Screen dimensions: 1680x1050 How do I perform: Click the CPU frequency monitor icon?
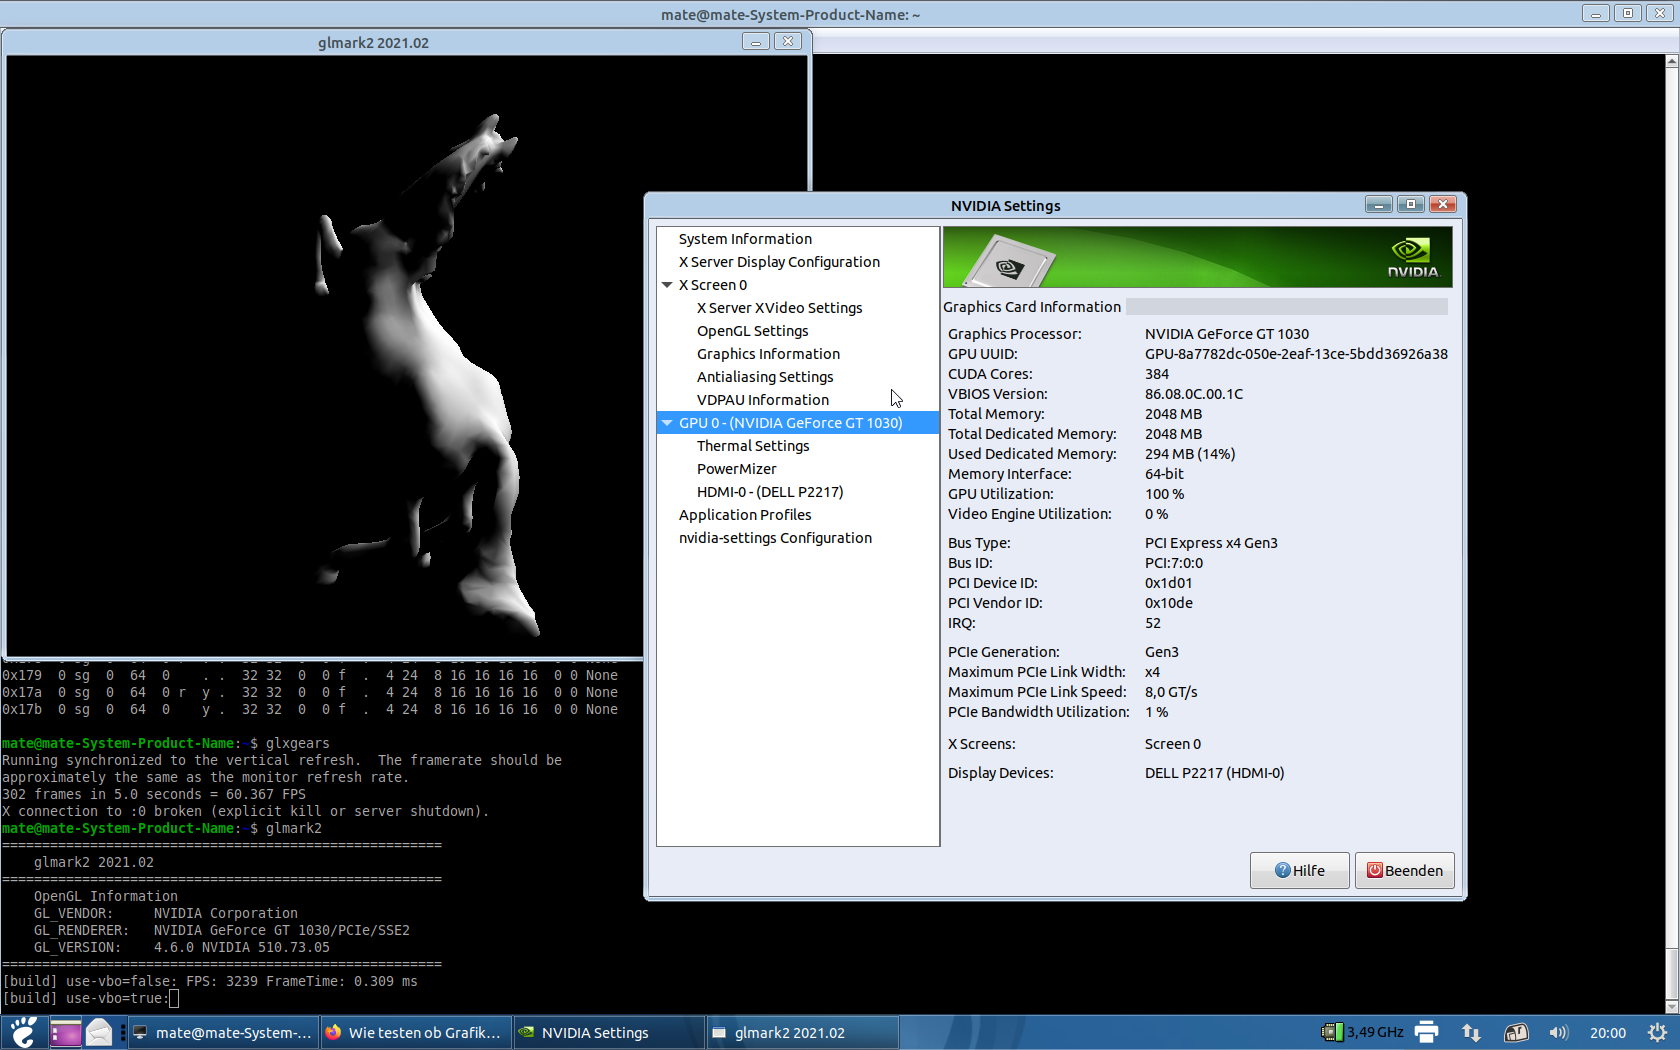1332,1032
